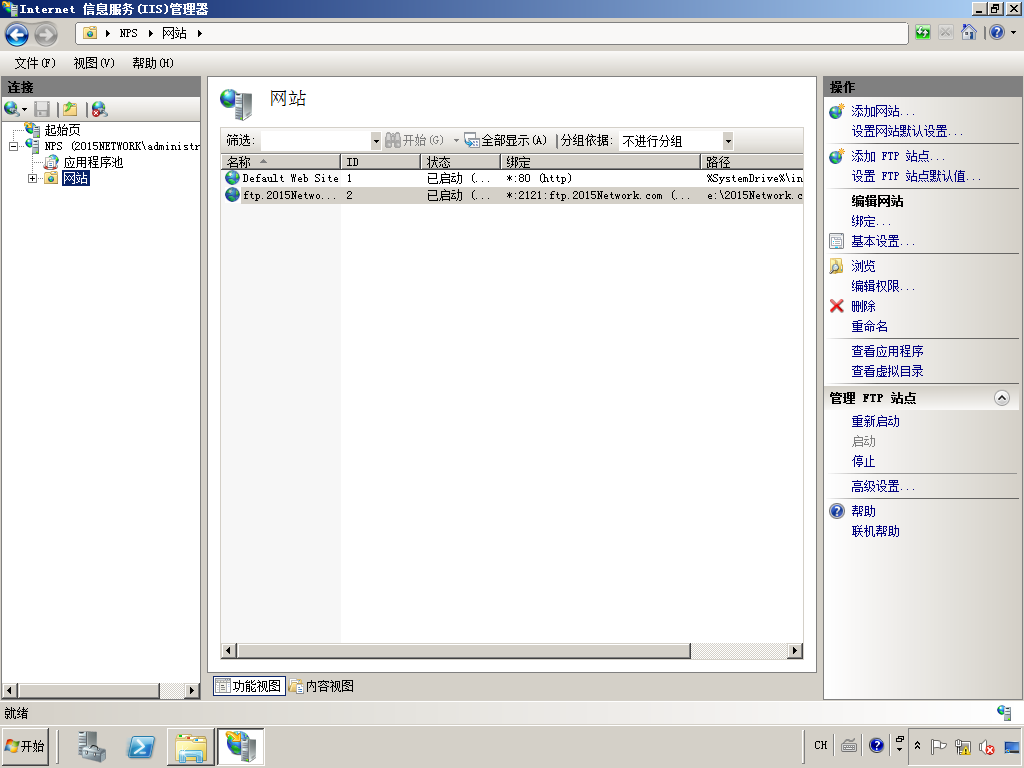The height and width of the screenshot is (768, 1024).
Task: Click 停止 under 管理 FTP 站点
Action: coord(863,461)
